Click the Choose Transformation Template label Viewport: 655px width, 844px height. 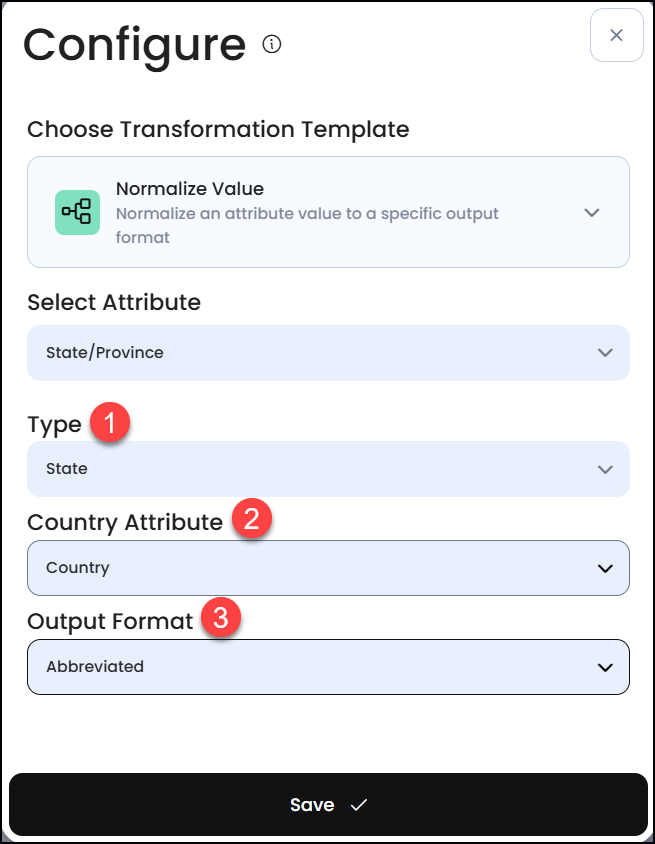pos(218,129)
